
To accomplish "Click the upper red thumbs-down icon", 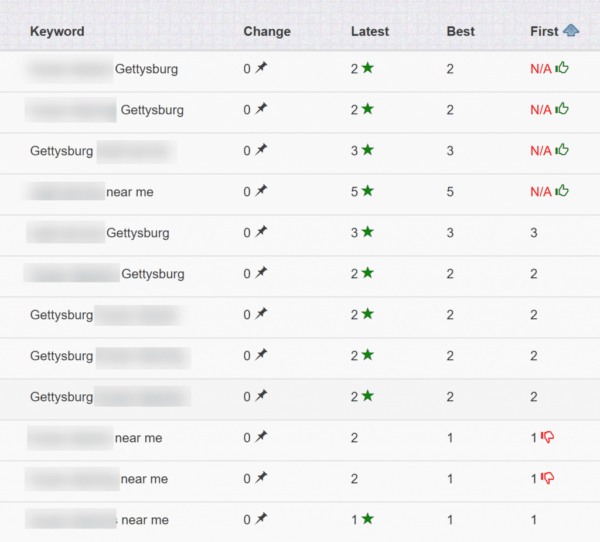I will coord(547,437).
